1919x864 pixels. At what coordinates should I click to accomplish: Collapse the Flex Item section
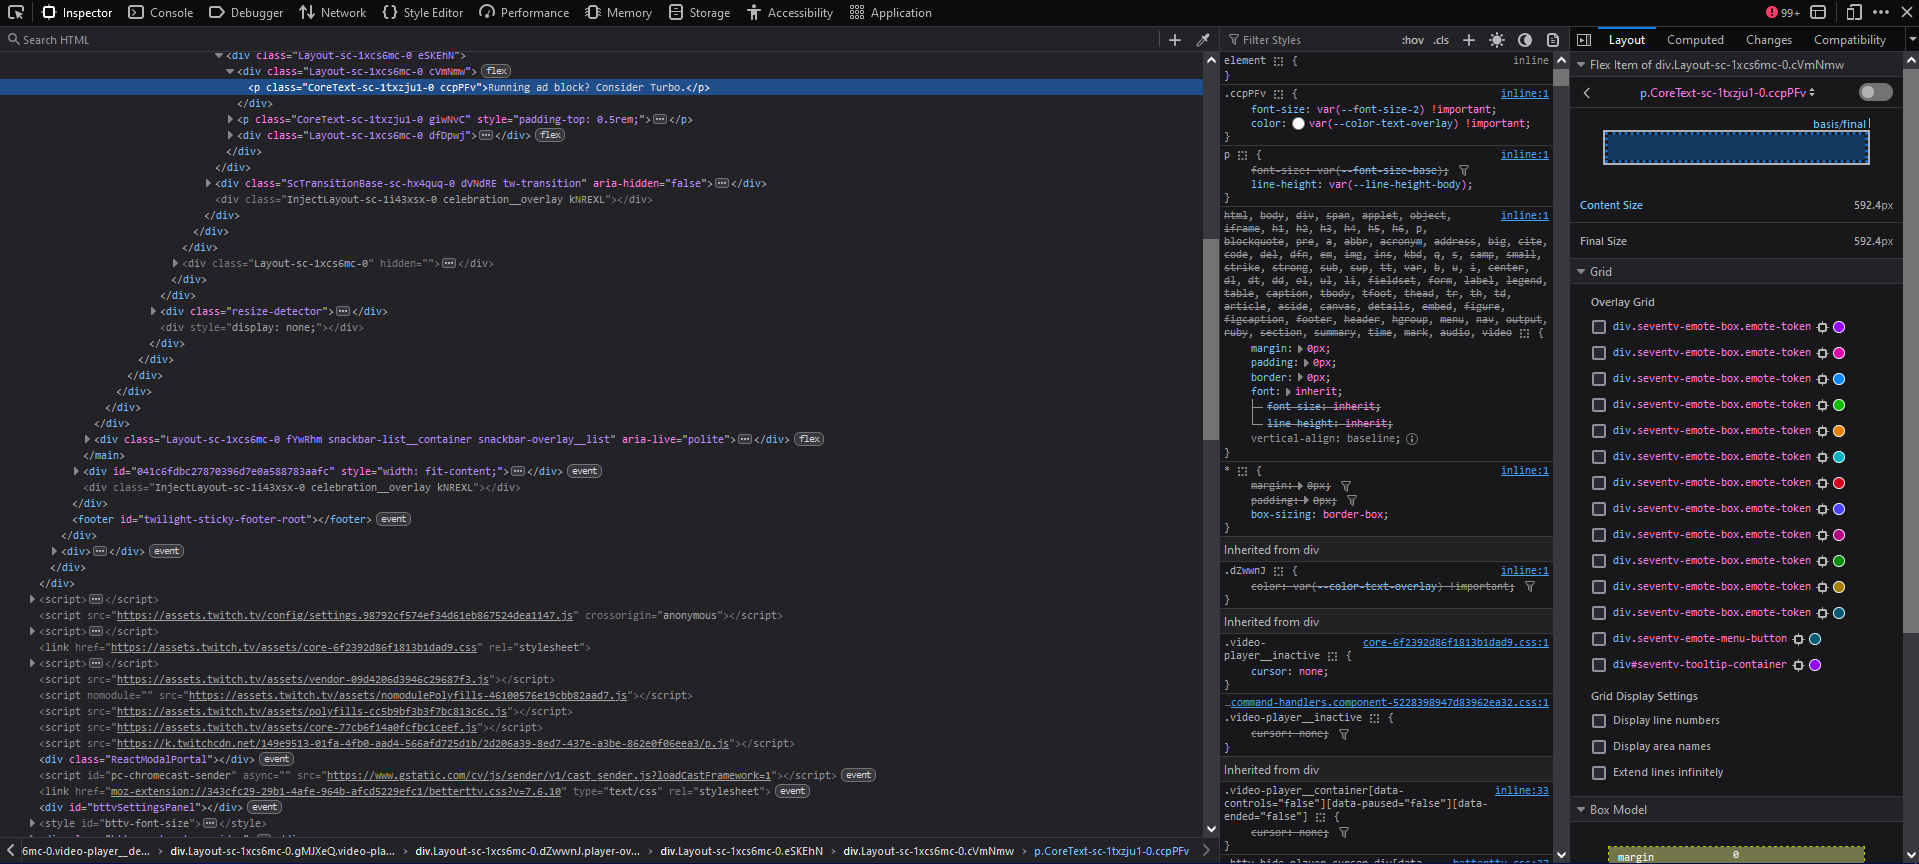pos(1581,65)
